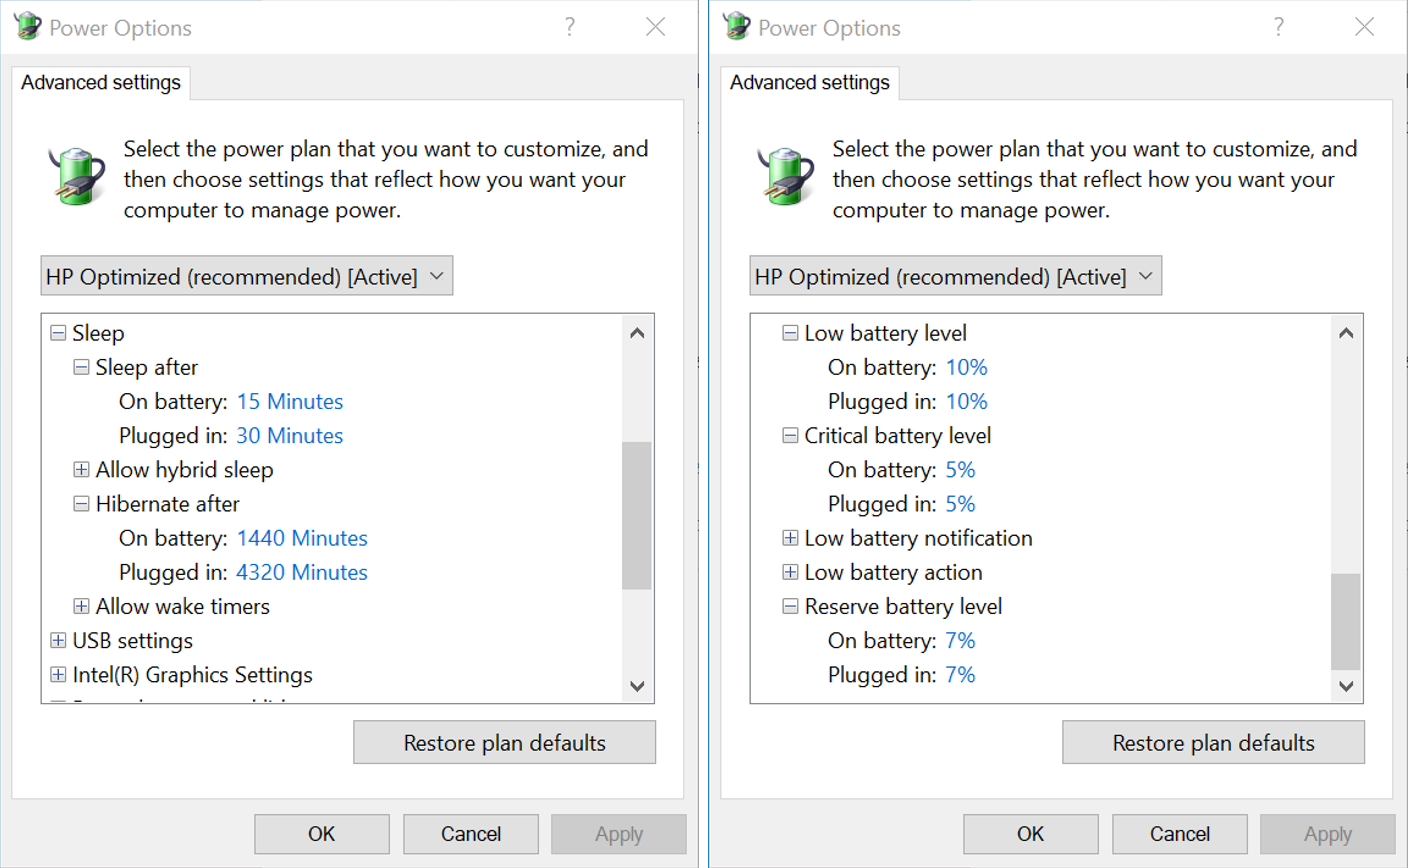Select the Hibernate after tree item label
Screen dimensions: 1409x868
pos(168,504)
